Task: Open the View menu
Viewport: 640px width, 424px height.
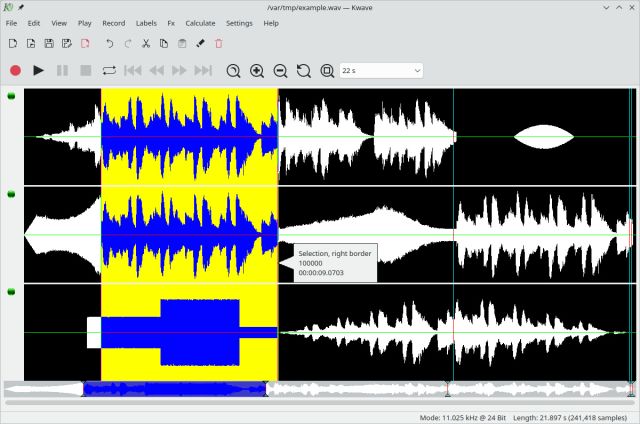Action: pos(59,23)
